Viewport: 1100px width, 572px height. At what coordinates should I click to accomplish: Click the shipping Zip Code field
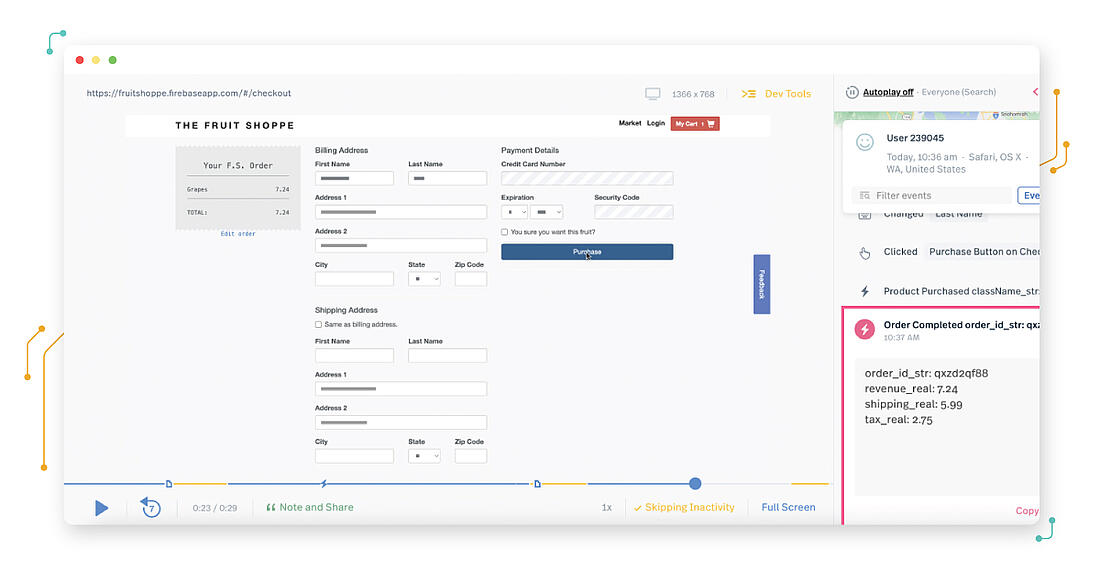(471, 455)
